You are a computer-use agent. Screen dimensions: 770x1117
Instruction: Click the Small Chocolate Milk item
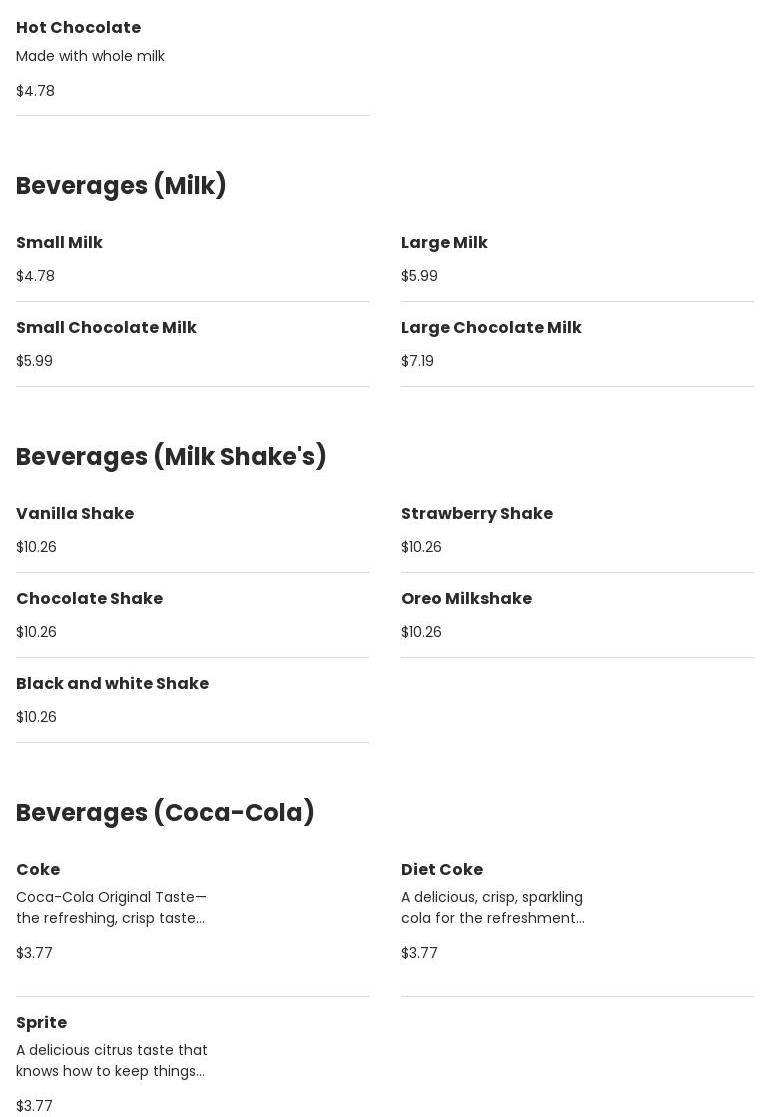[x=106, y=328]
